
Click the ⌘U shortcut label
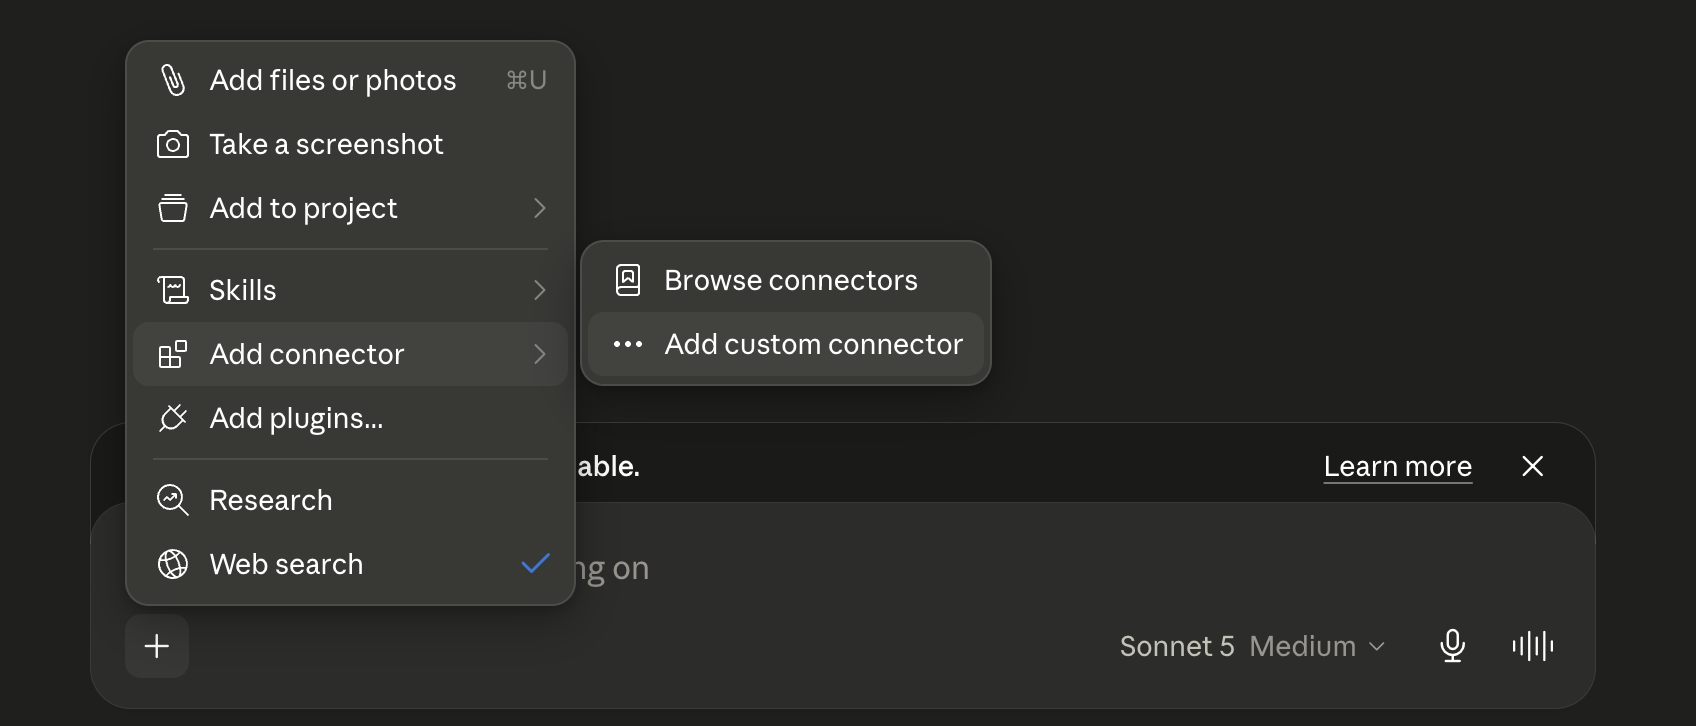[526, 80]
